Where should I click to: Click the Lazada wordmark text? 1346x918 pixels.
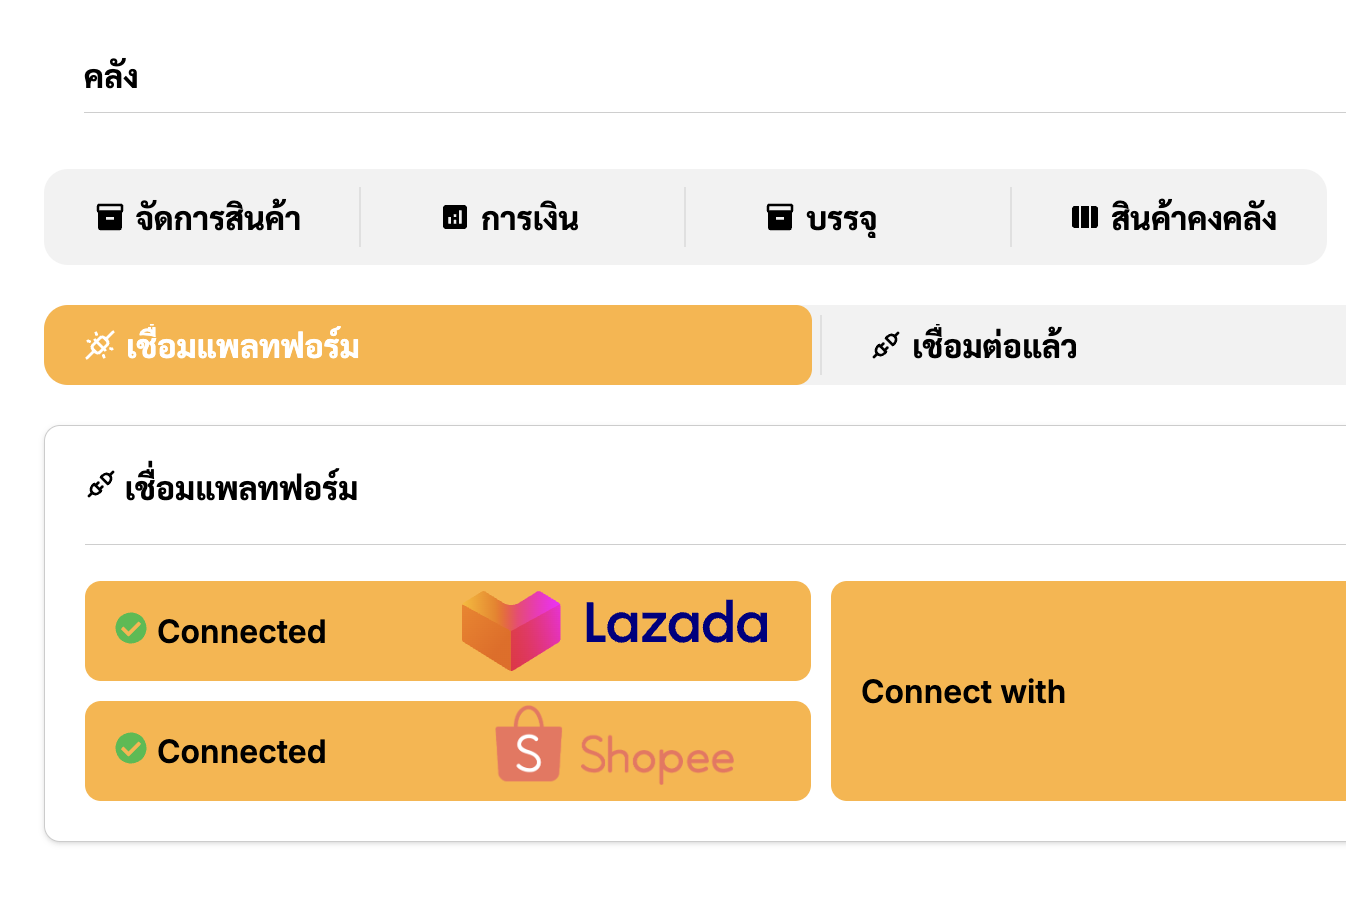coord(676,624)
